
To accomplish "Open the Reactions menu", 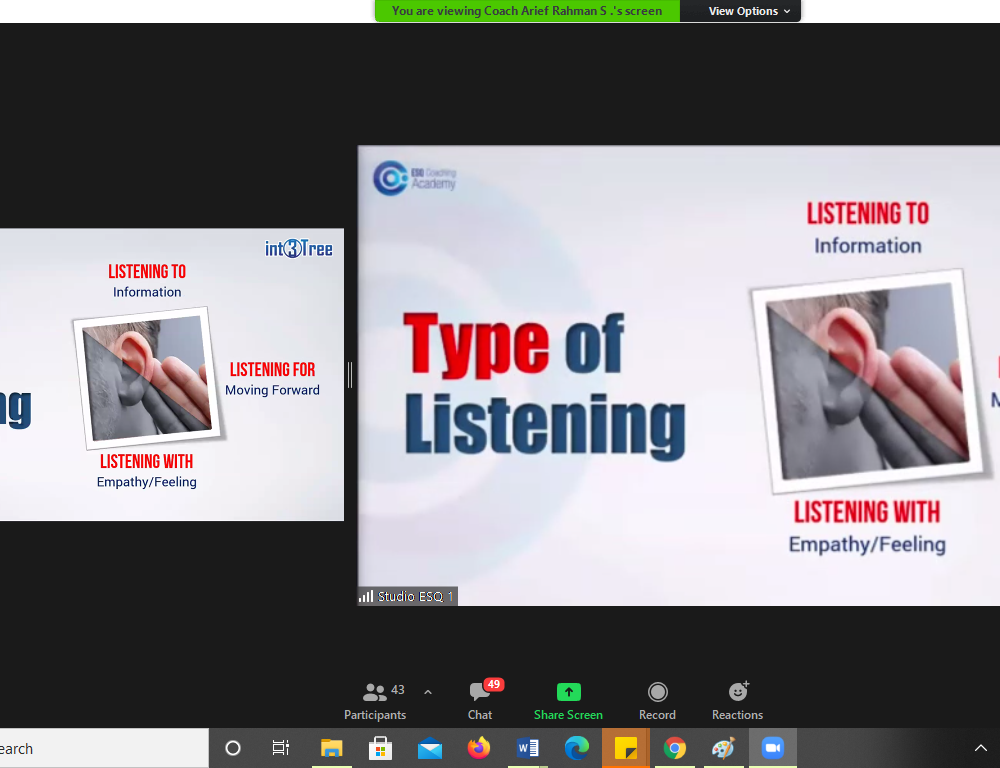I will (737, 700).
